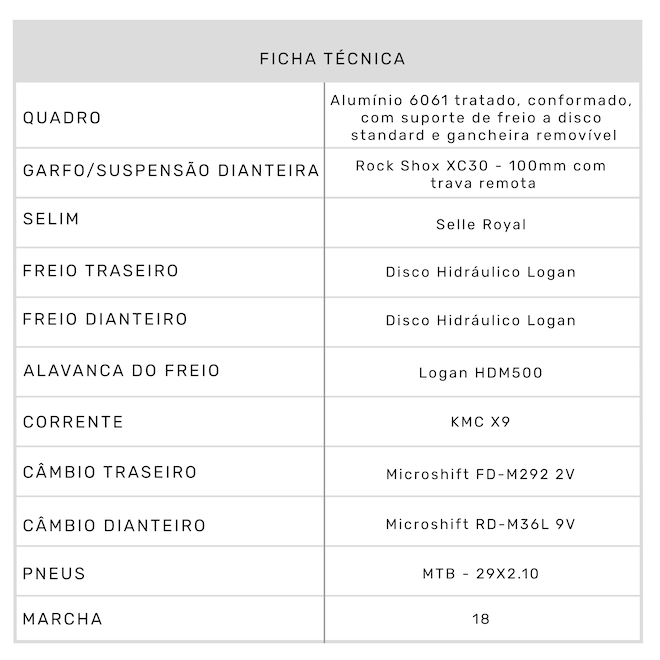Select the CÂMBIO DIANTEIRO label

tap(114, 525)
